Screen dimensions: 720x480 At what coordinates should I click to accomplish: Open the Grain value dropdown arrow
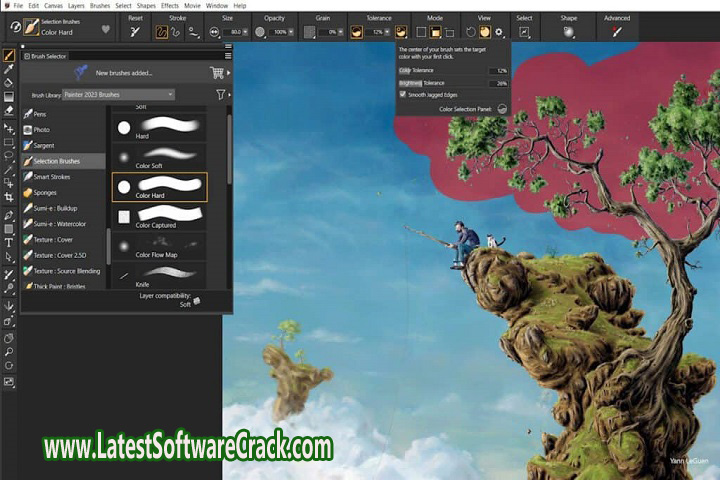tap(340, 32)
